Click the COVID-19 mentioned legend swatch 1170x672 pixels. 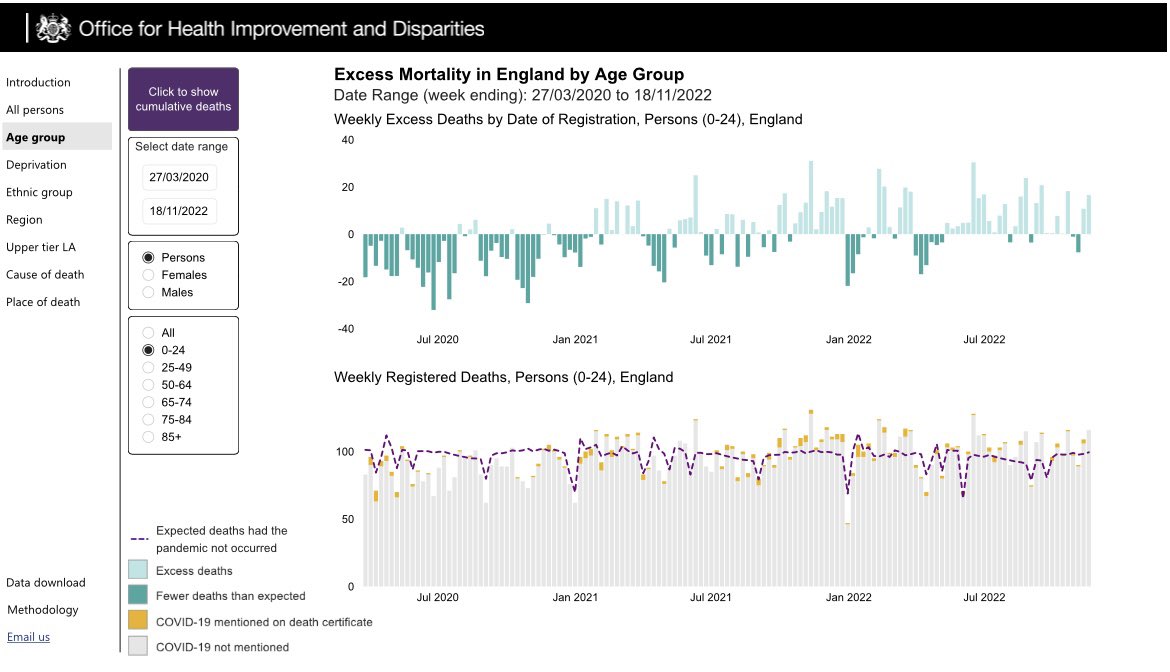[x=138, y=621]
